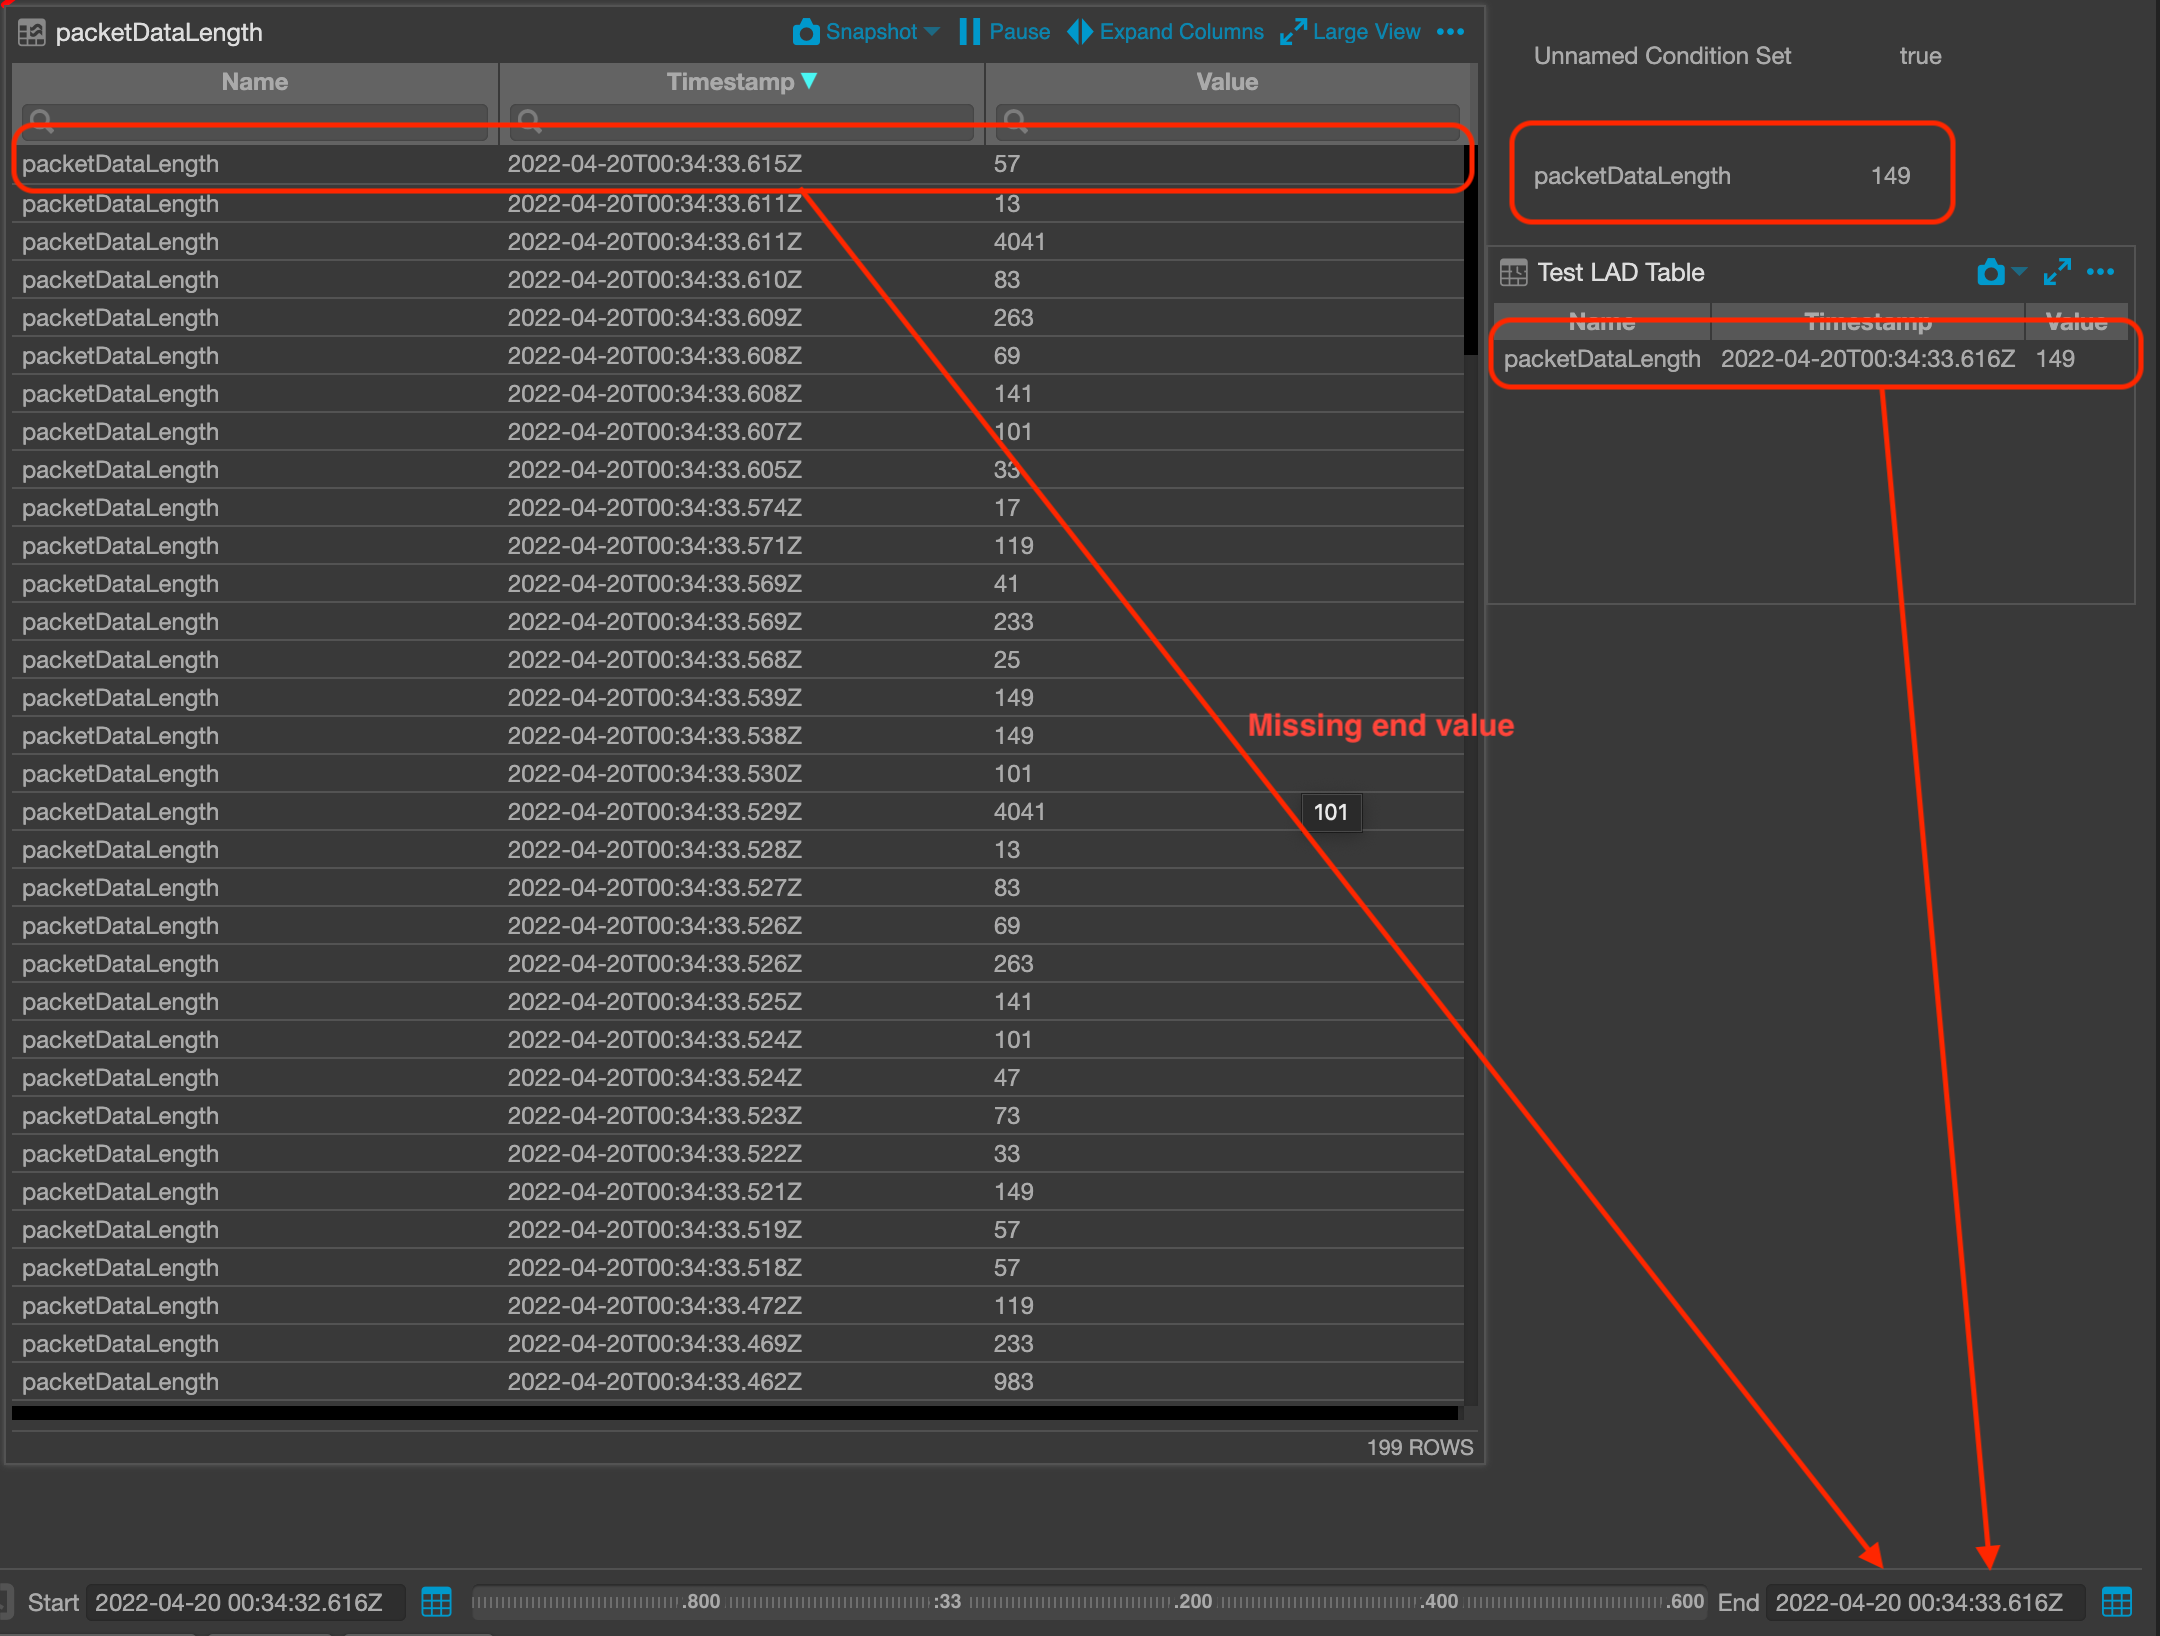Click the time conductor tick at .200
Viewport: 2160px width, 1636px height.
[1193, 1600]
